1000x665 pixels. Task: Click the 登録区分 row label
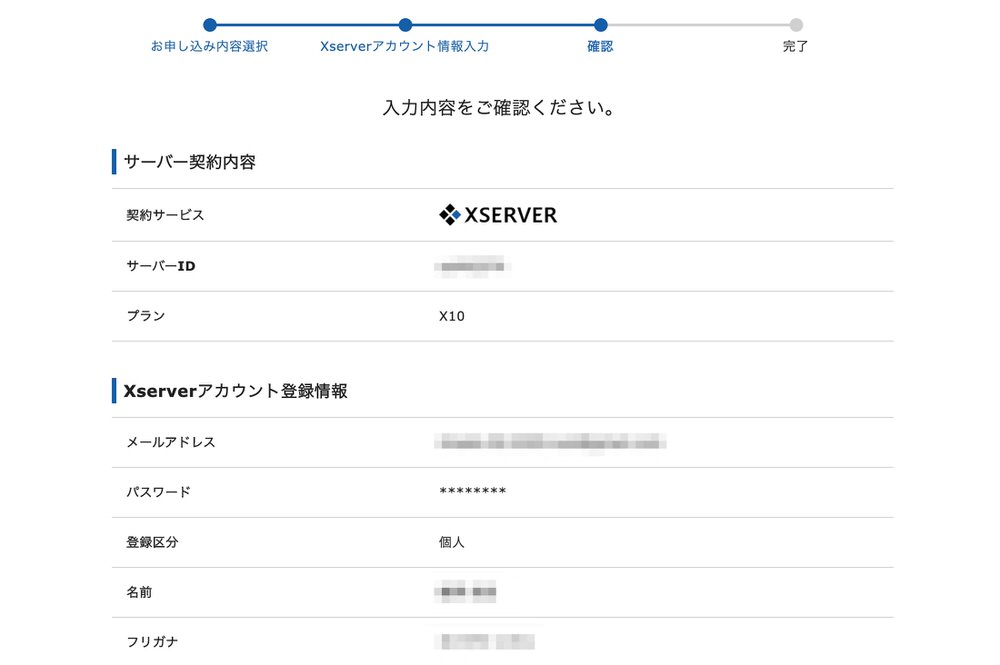click(152, 543)
